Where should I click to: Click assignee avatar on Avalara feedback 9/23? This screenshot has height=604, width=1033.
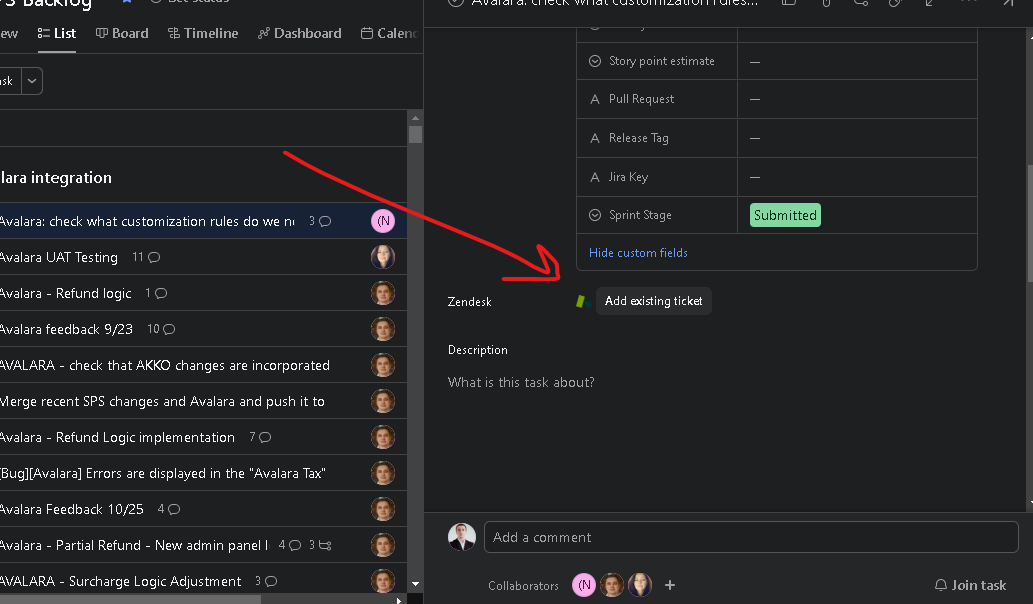pos(383,329)
